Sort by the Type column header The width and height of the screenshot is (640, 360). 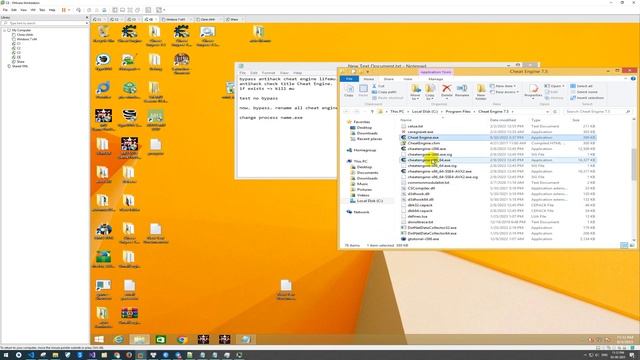click(536, 120)
